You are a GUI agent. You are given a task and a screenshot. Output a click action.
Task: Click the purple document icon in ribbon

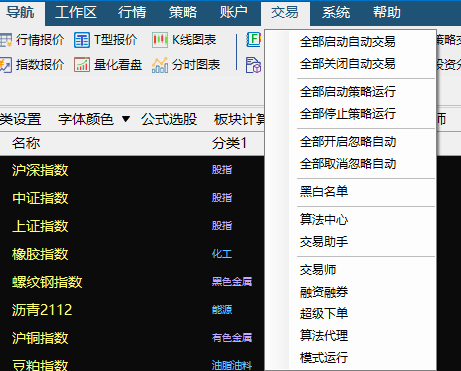click(x=253, y=65)
